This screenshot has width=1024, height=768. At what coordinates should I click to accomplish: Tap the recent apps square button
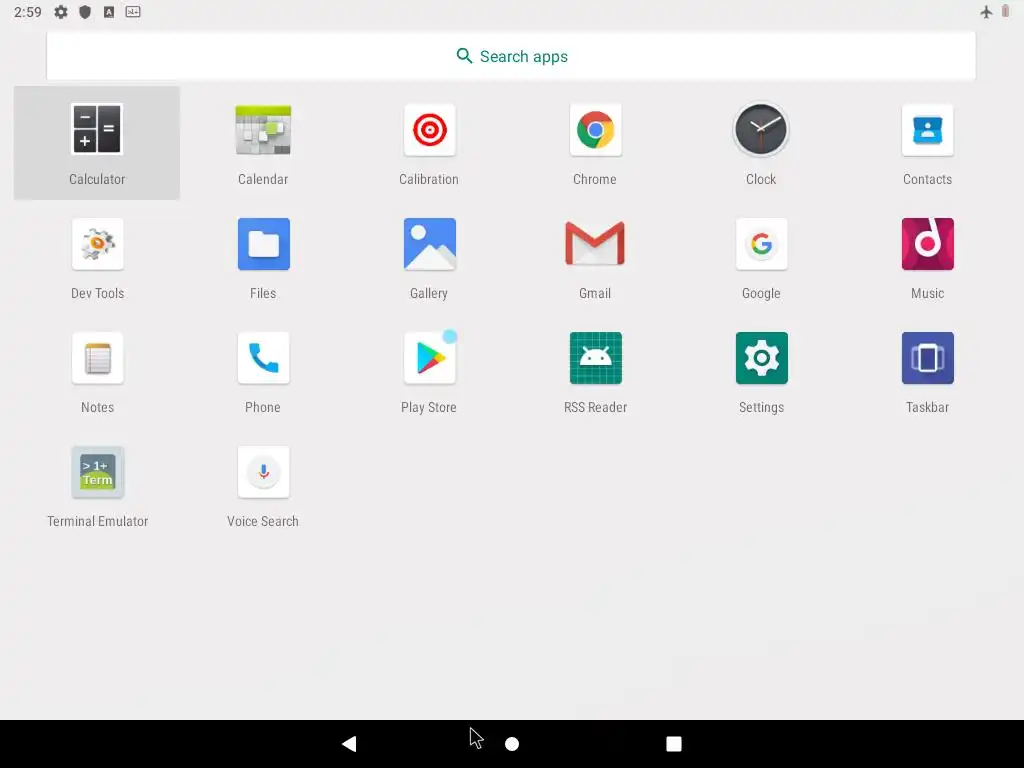(673, 744)
